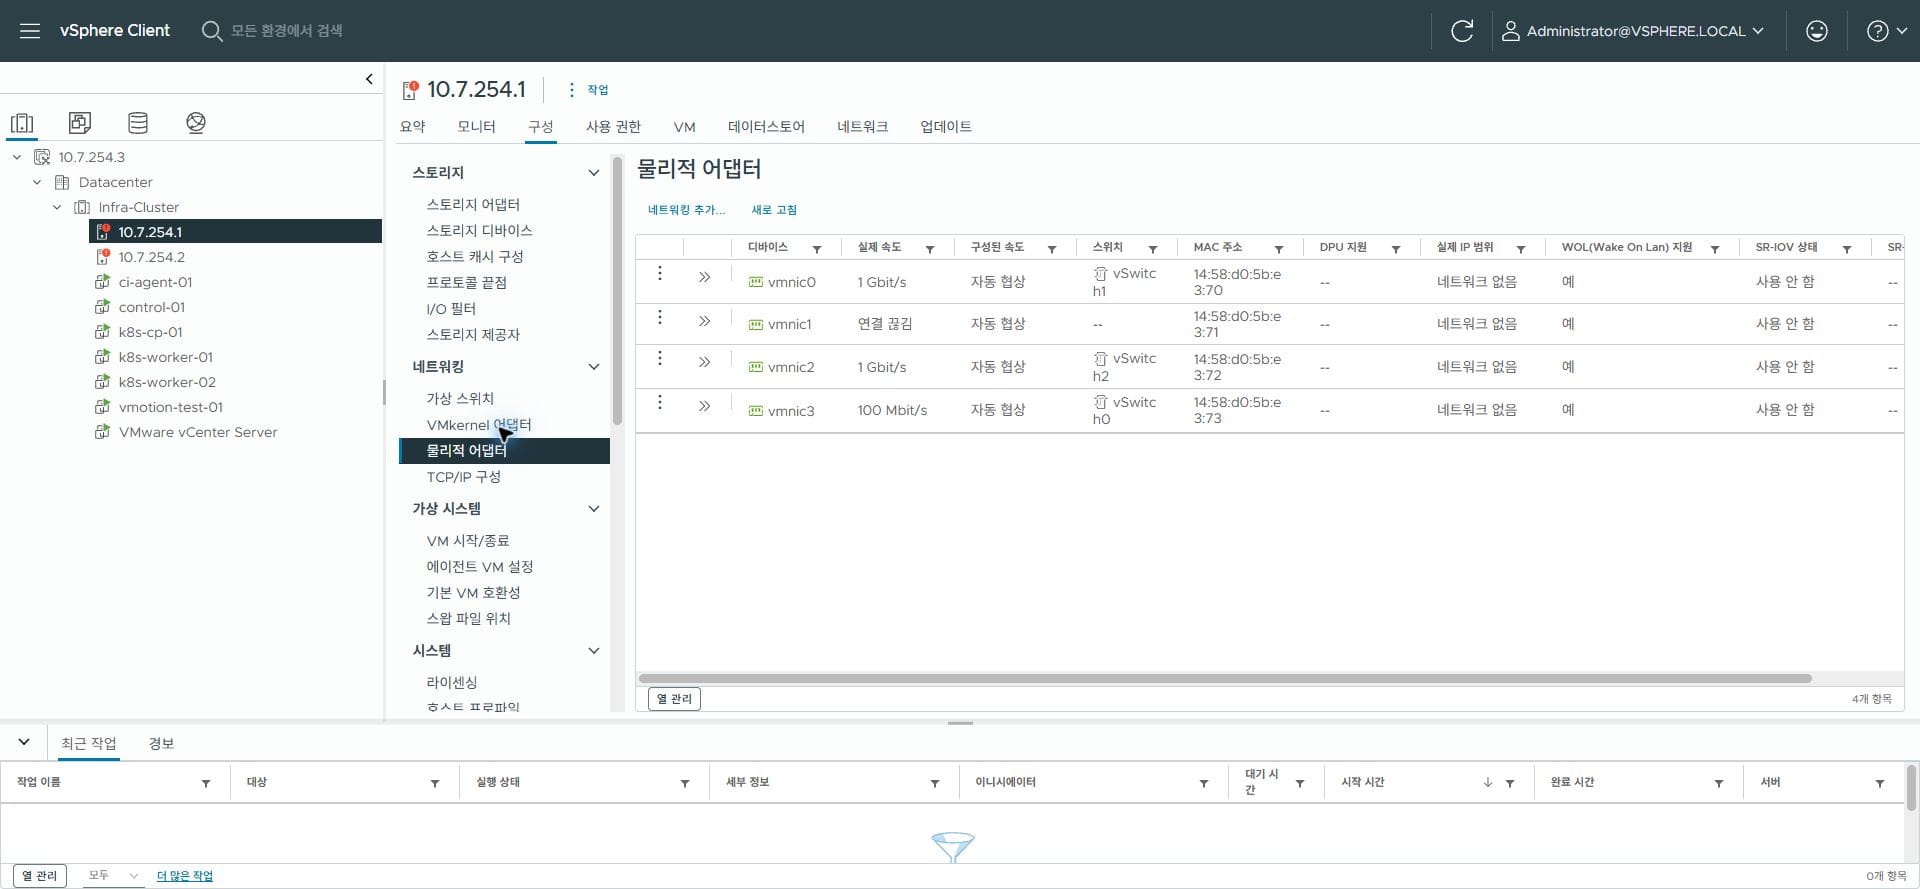The width and height of the screenshot is (1920, 889).
Task: Click 새로 고침 refresh link
Action: tap(774, 210)
